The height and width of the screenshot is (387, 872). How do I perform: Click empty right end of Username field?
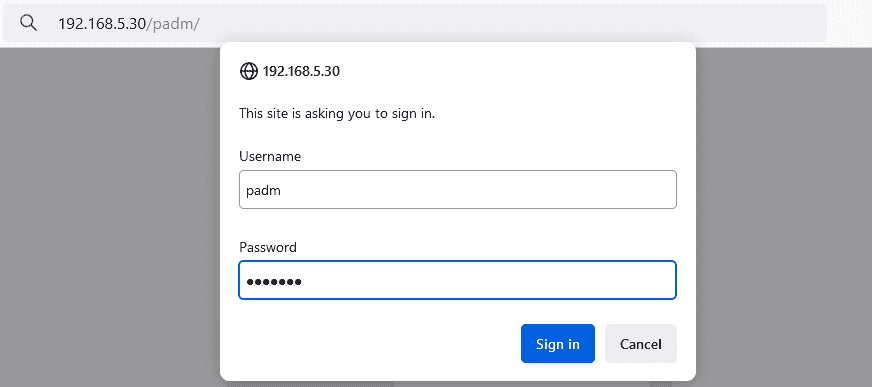[x=612, y=190]
